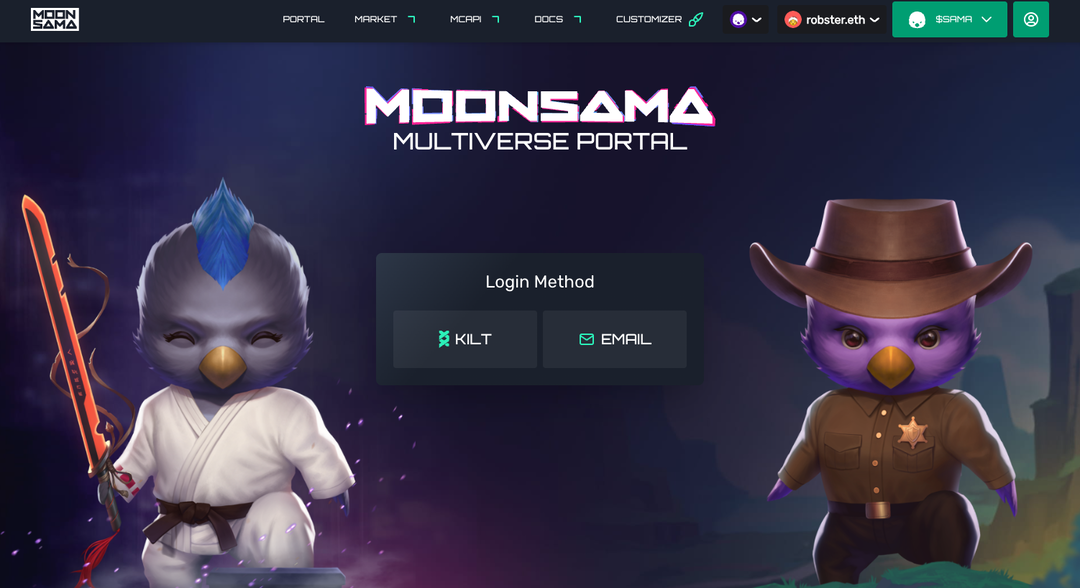
Task: Click the external link arrow beside DOCS
Action: [x=577, y=19]
